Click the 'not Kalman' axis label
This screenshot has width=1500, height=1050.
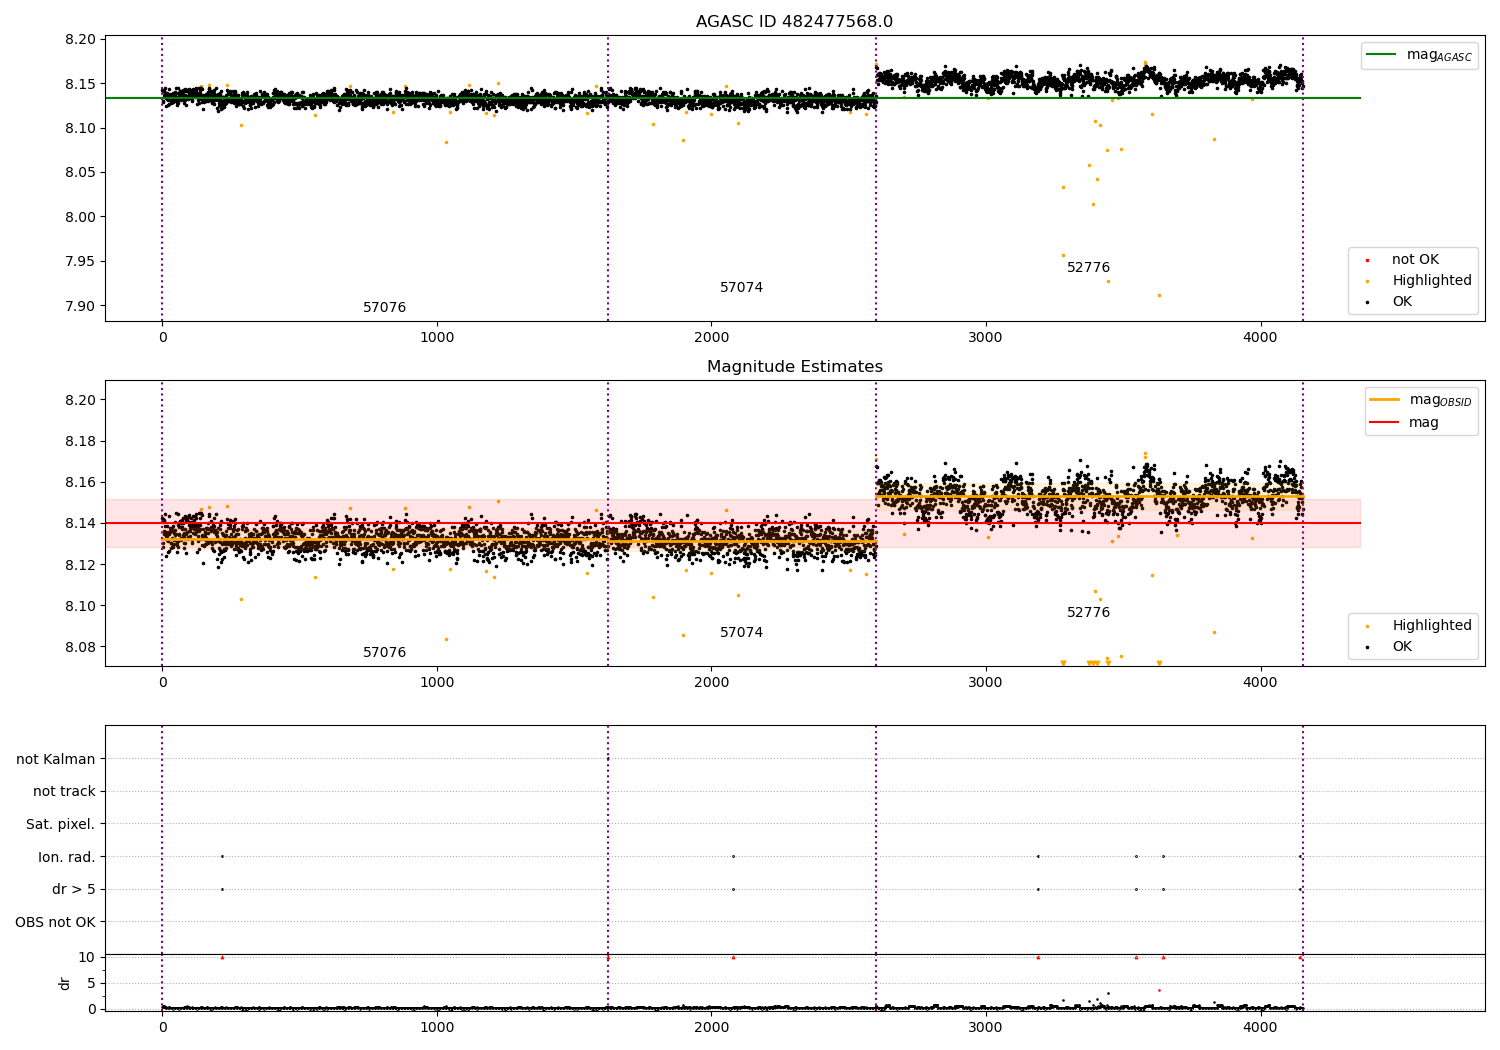pyautogui.click(x=56, y=759)
